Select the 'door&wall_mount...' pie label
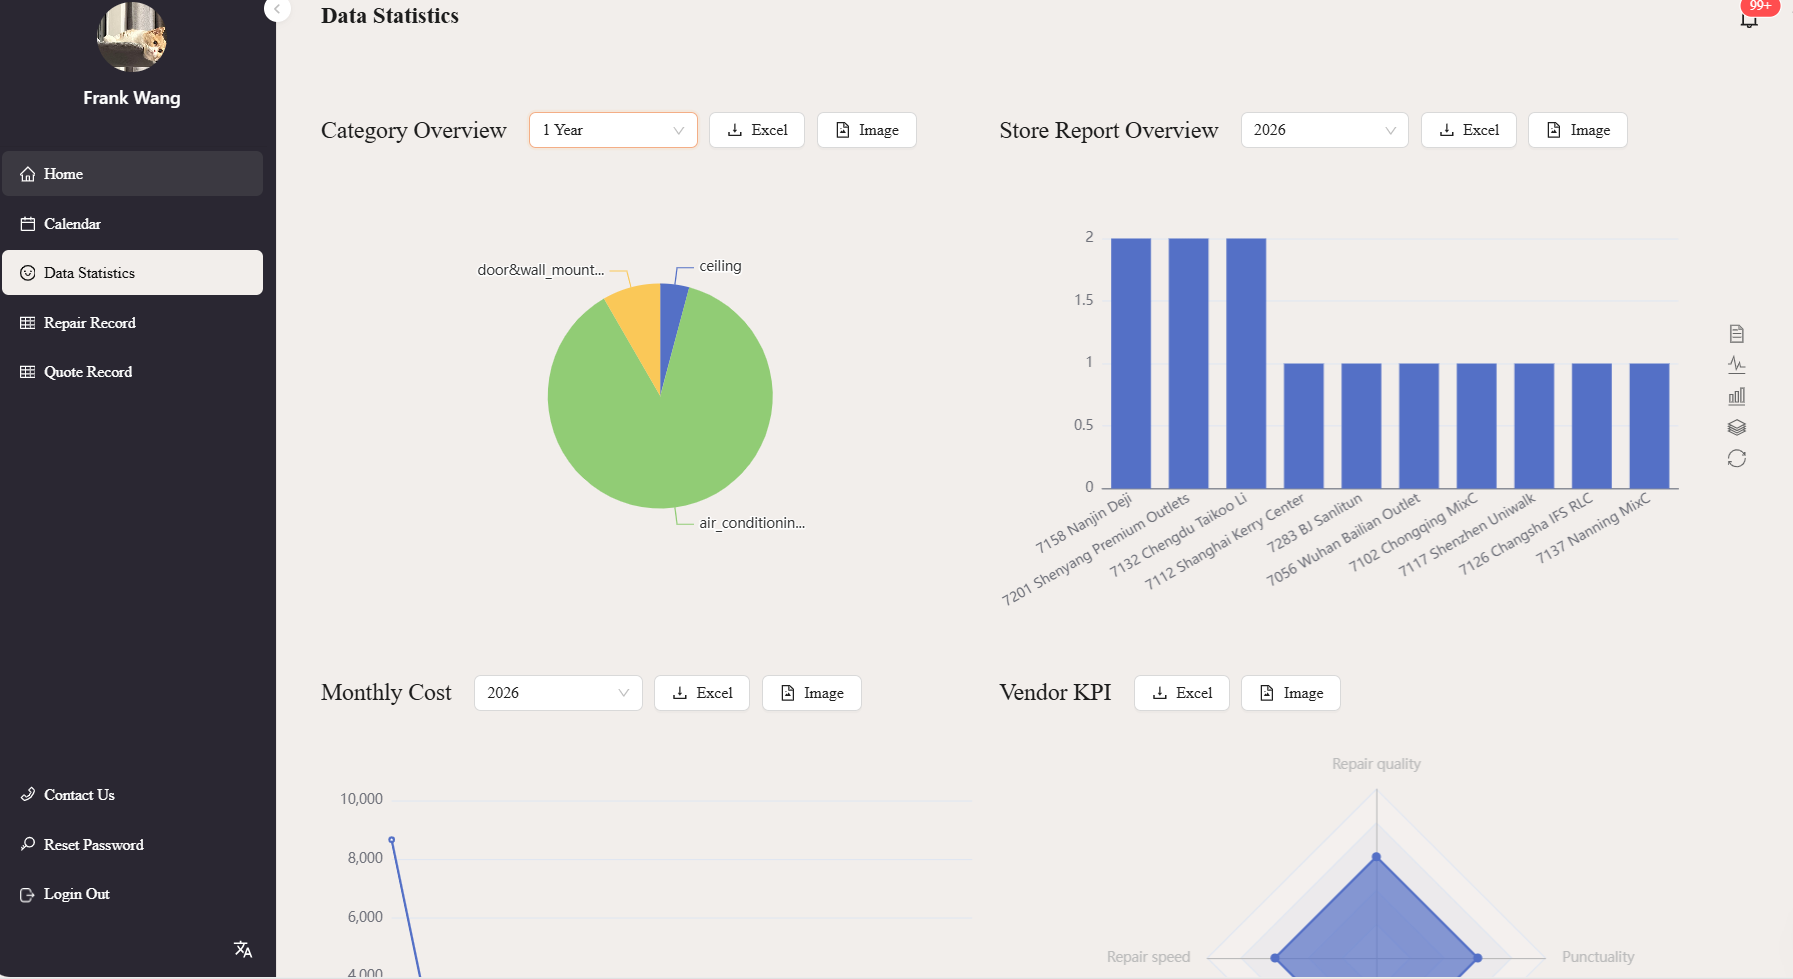Viewport: 1793px width, 979px height. (541, 270)
